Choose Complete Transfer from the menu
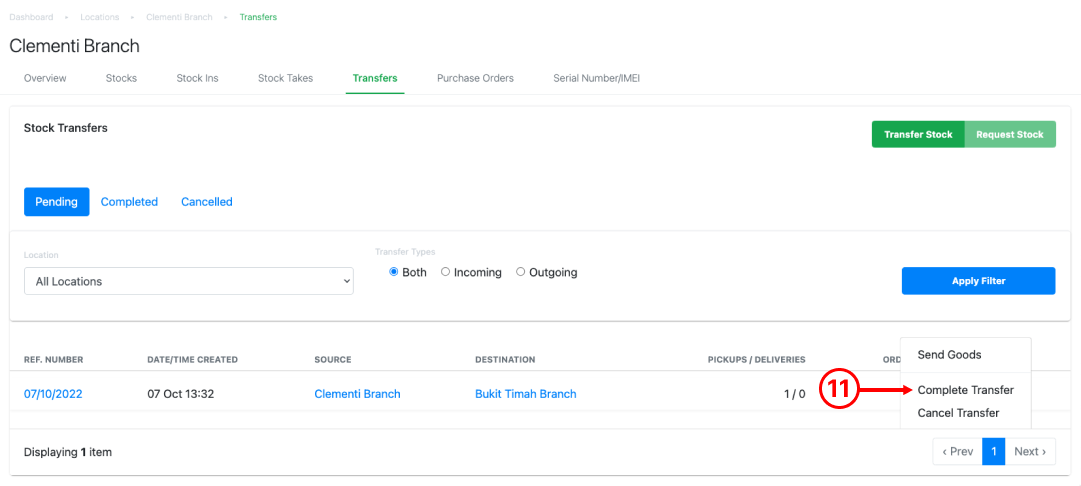Viewport: 1081px width, 486px height. pos(965,390)
